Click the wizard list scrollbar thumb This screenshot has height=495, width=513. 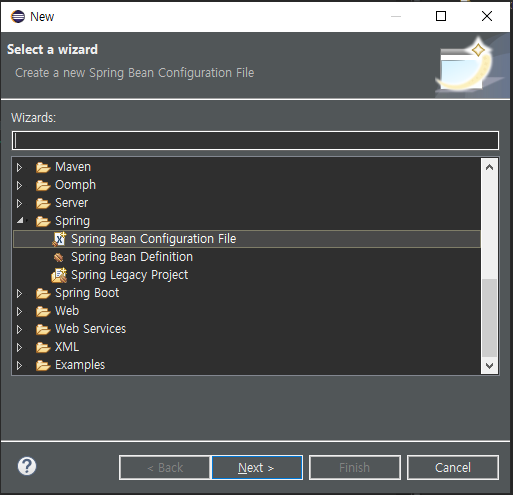coord(489,318)
